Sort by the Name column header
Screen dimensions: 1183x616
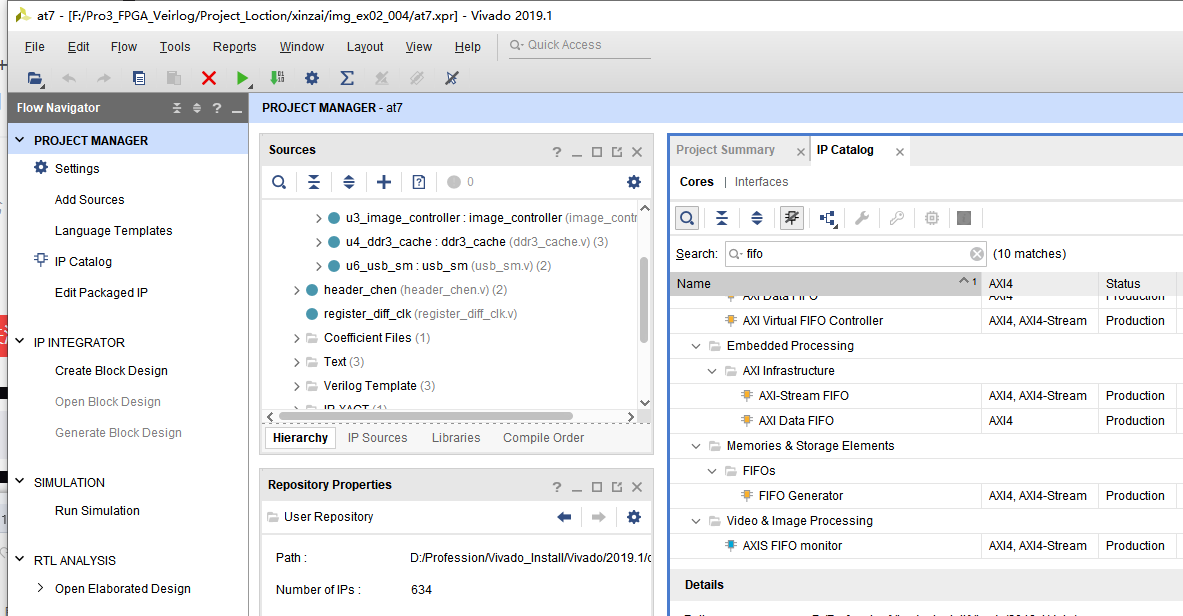[x=825, y=284]
